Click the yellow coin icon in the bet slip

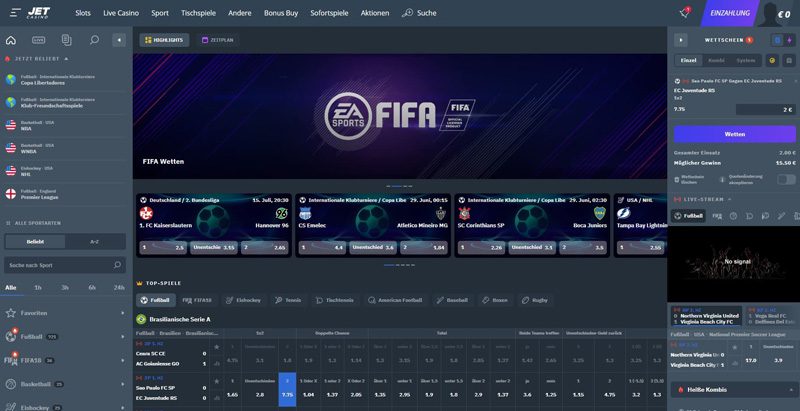[772, 60]
